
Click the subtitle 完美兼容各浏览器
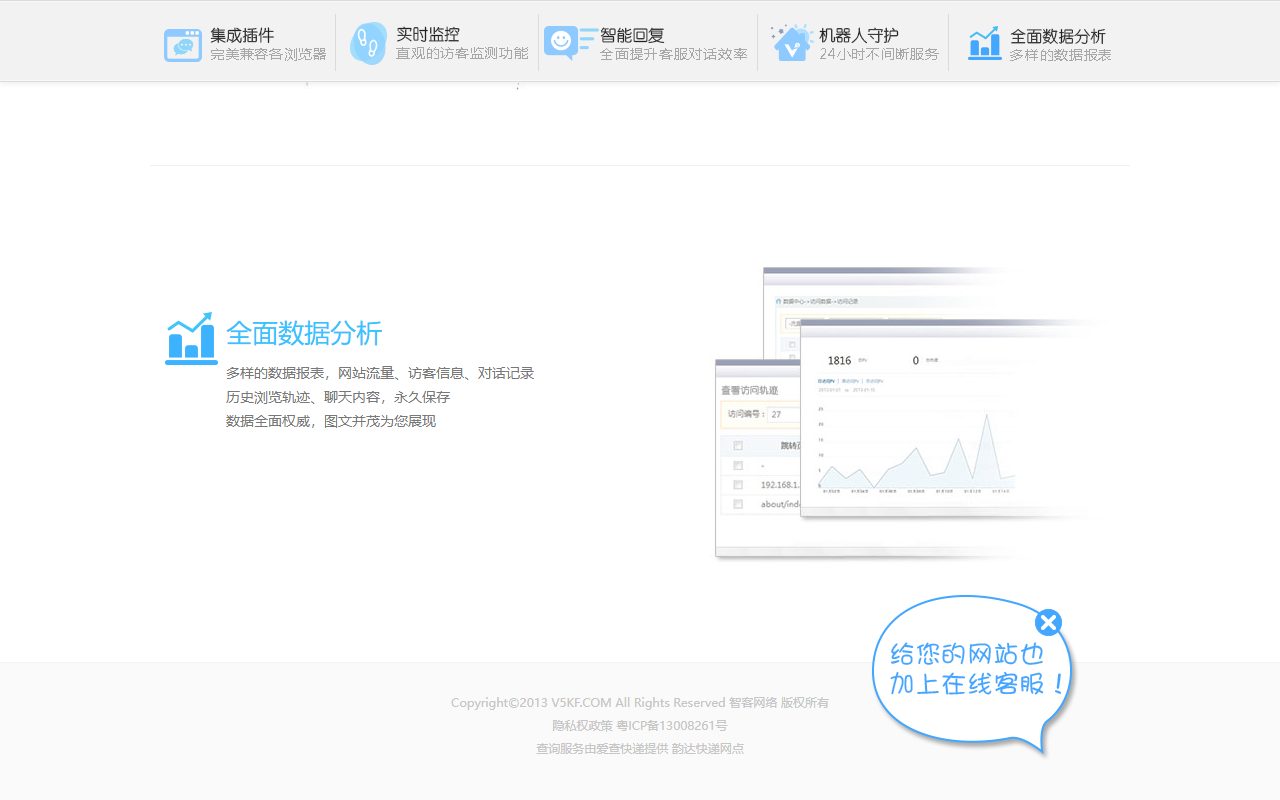[268, 54]
